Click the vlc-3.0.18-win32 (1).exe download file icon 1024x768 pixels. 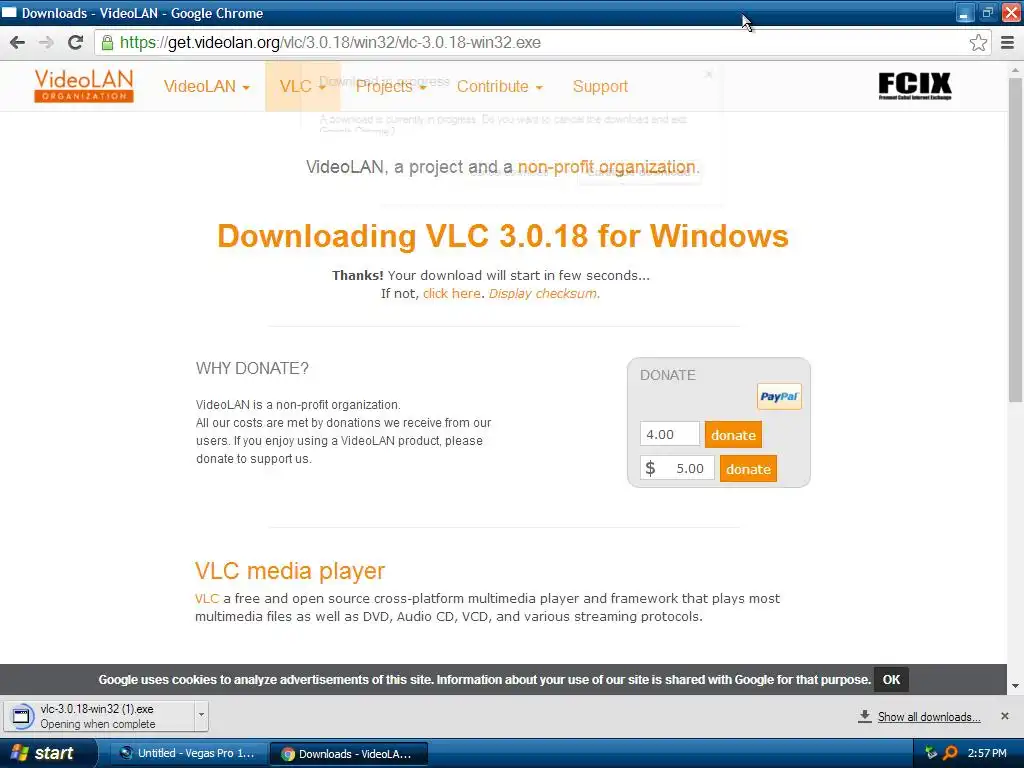click(22, 716)
